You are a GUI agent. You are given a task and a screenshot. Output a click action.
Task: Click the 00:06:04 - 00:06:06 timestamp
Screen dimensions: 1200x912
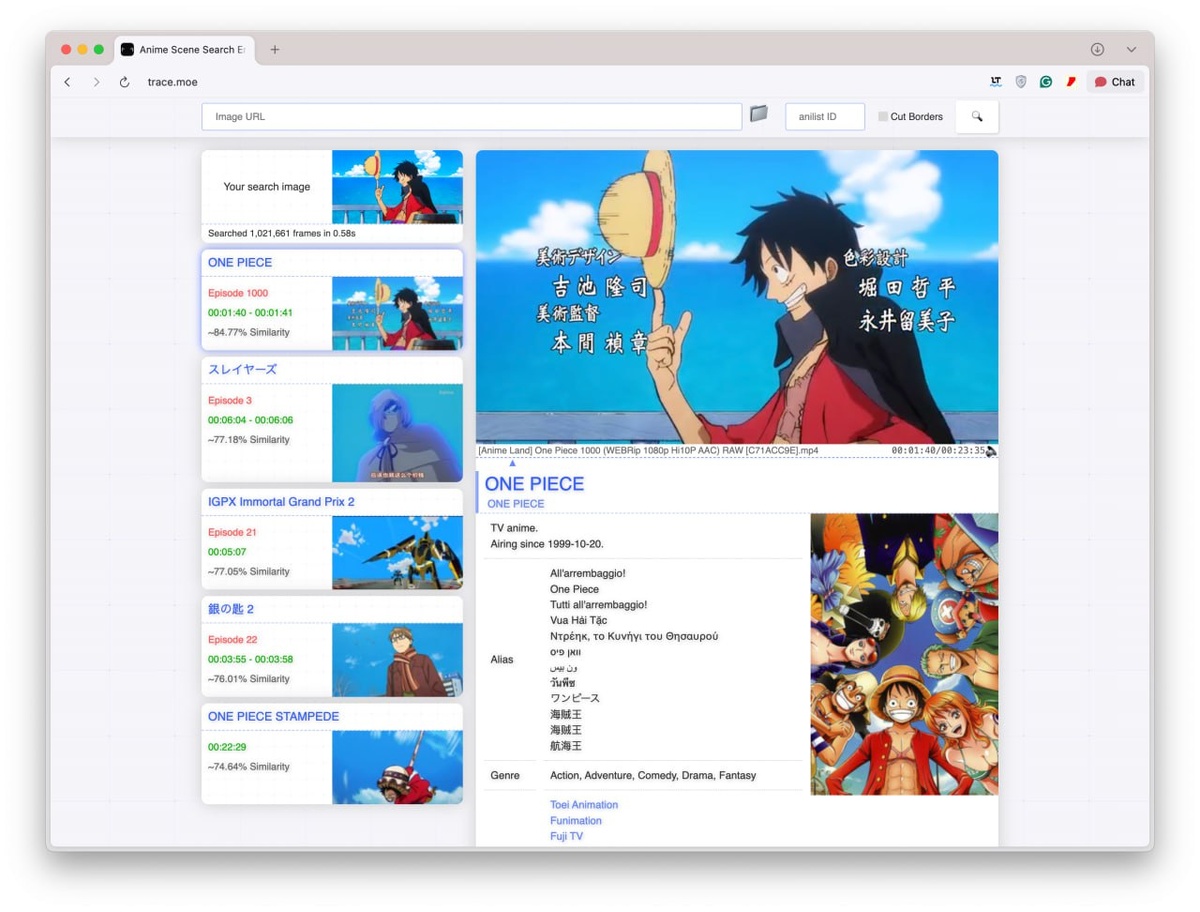(250, 420)
